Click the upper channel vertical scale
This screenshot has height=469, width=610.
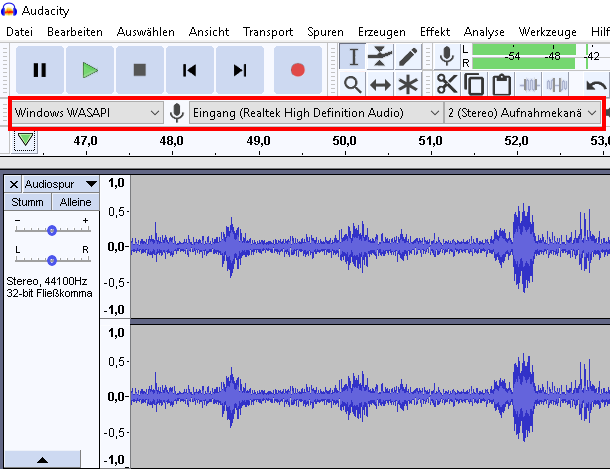(x=115, y=246)
